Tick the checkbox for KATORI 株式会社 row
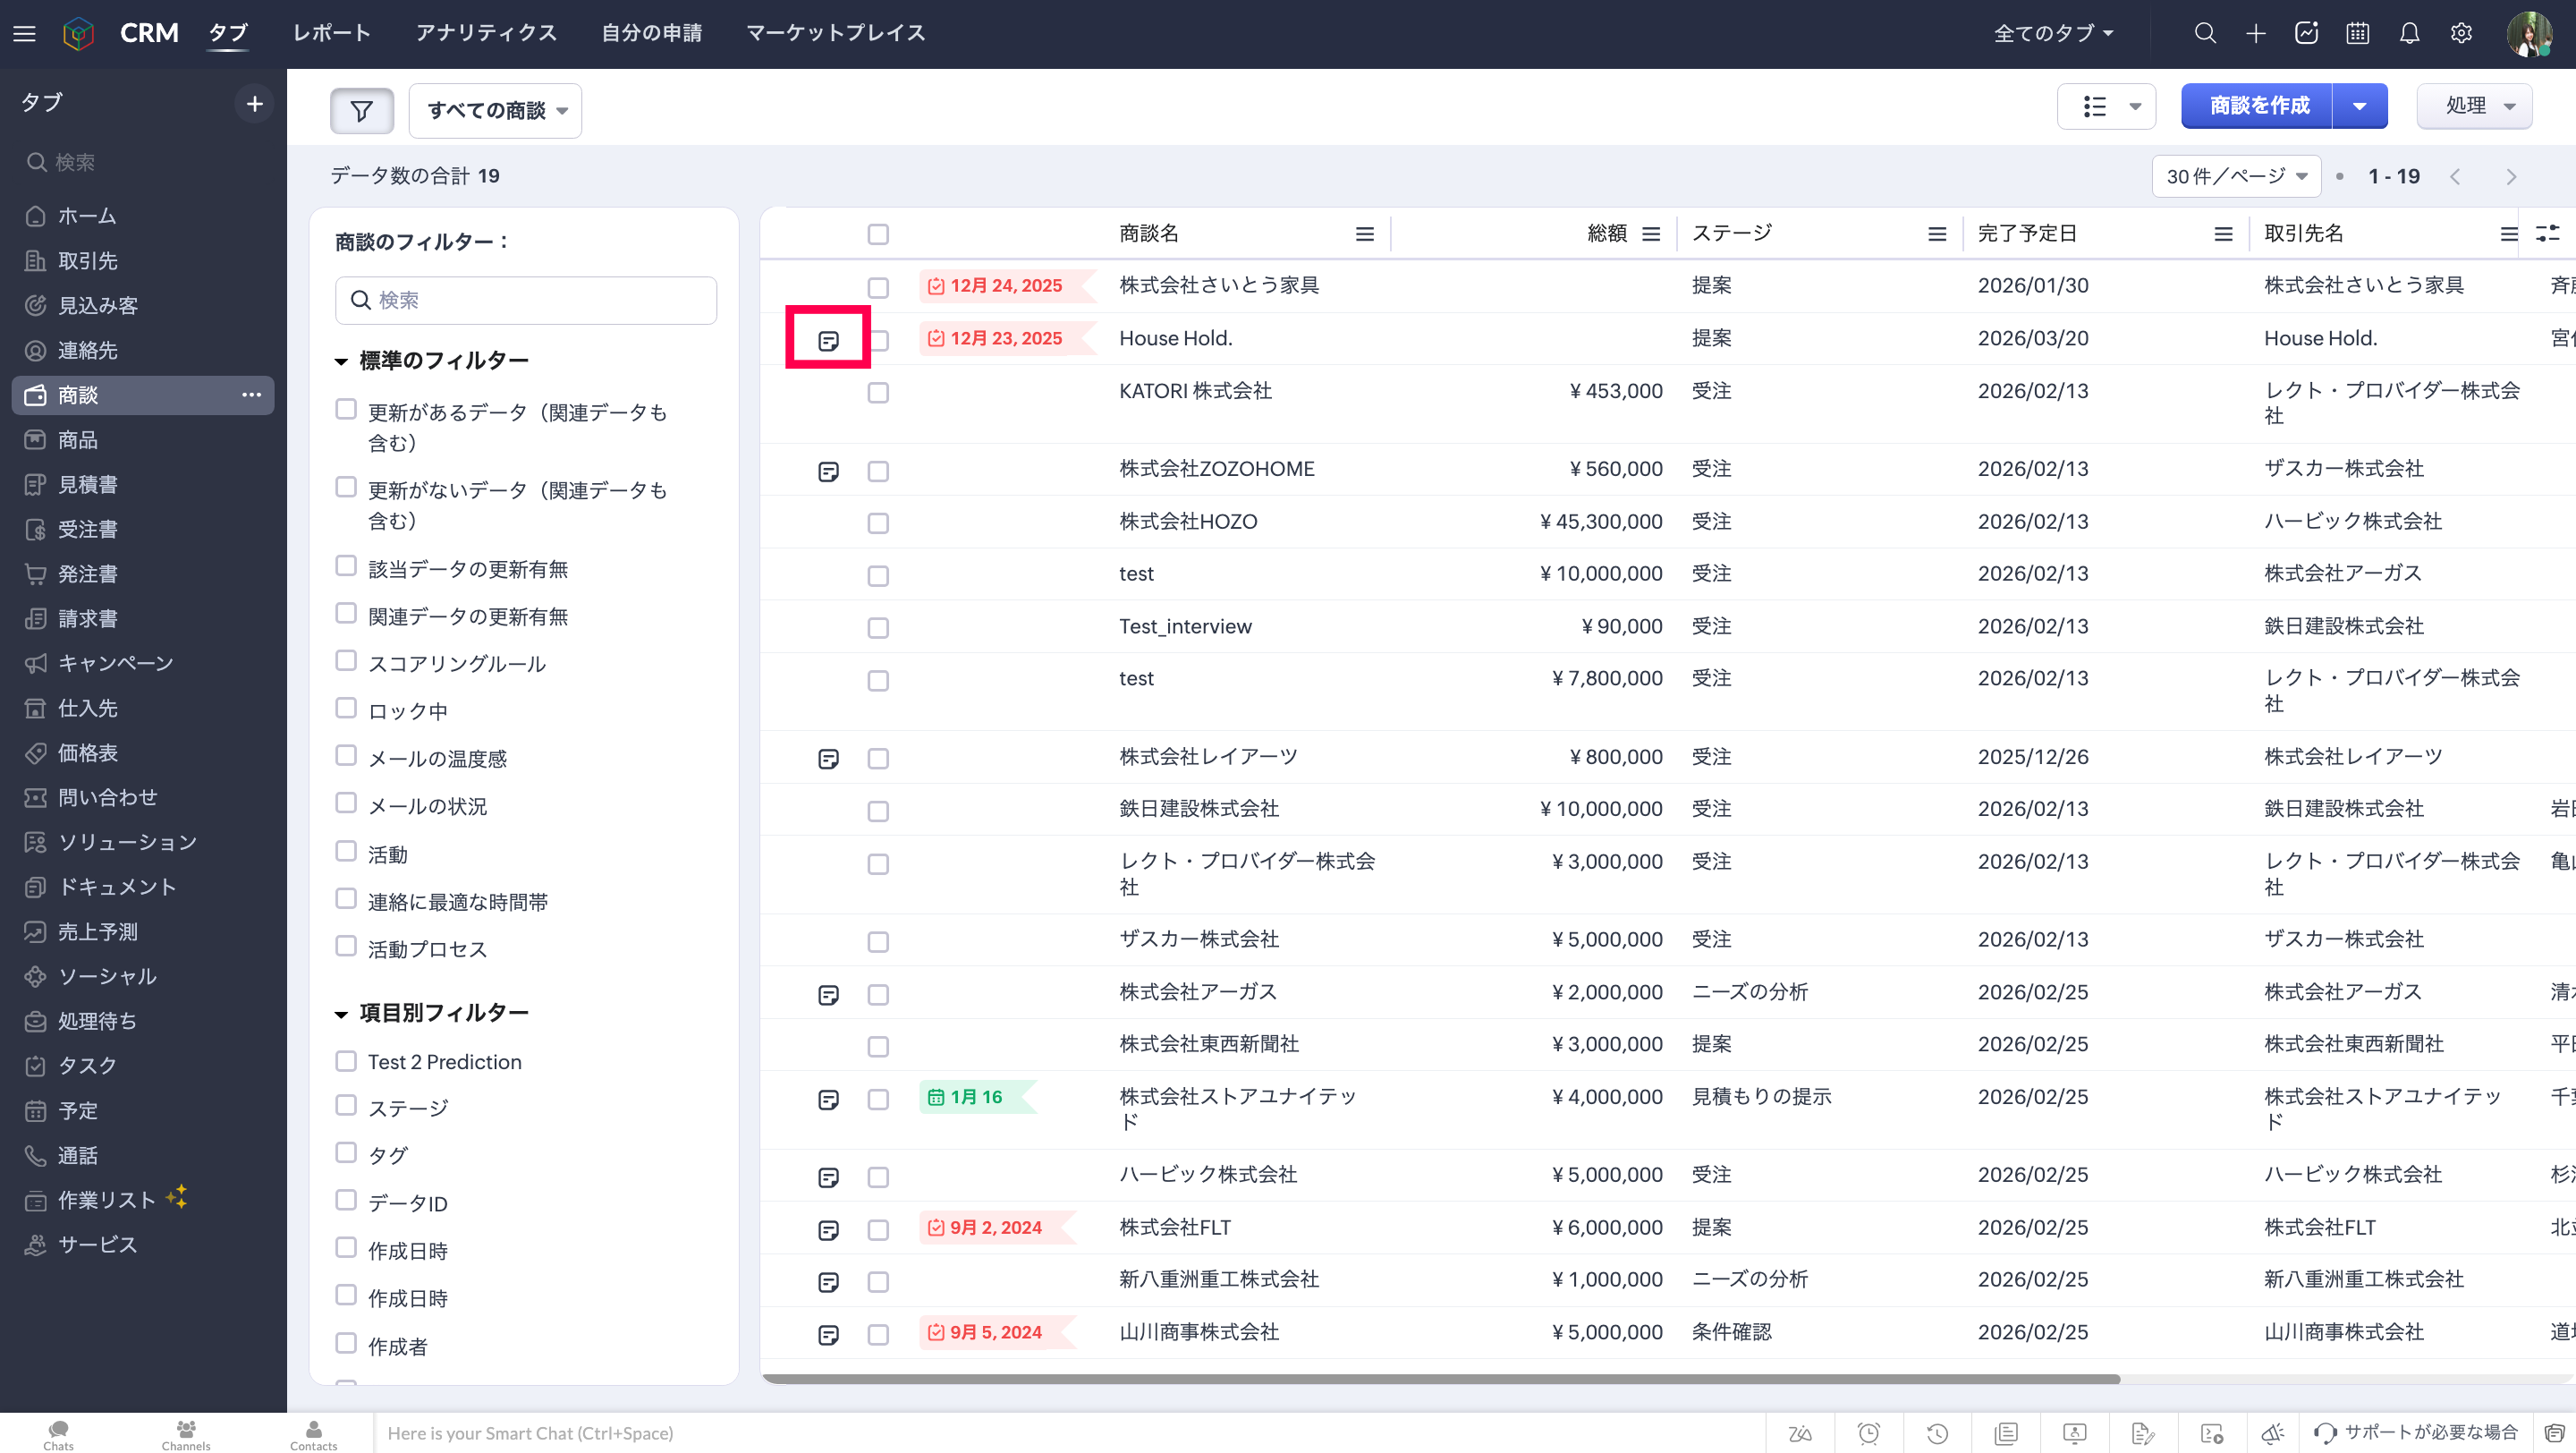This screenshot has width=2576, height=1453. click(878, 393)
